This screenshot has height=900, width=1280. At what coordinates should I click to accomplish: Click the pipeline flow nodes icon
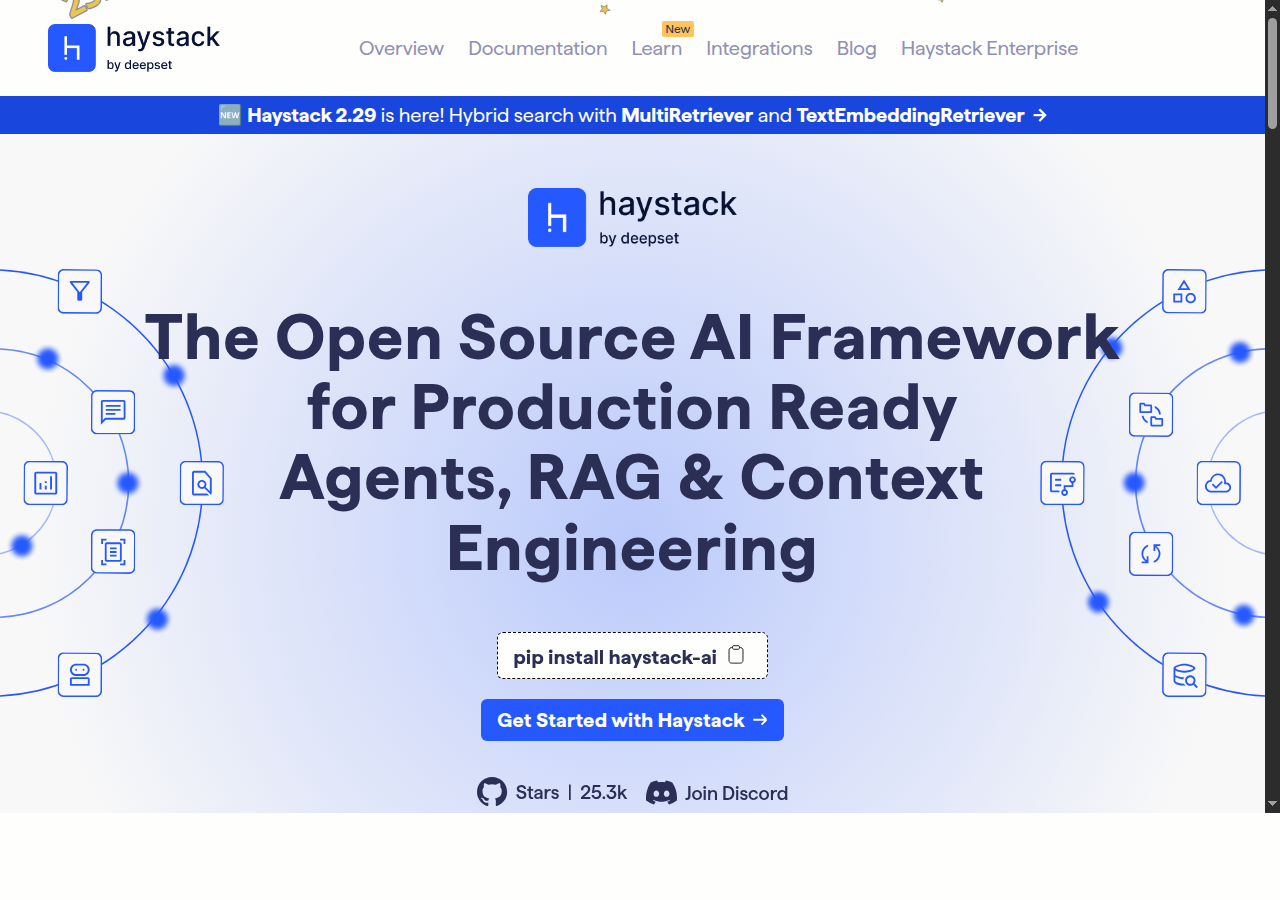(1062, 483)
